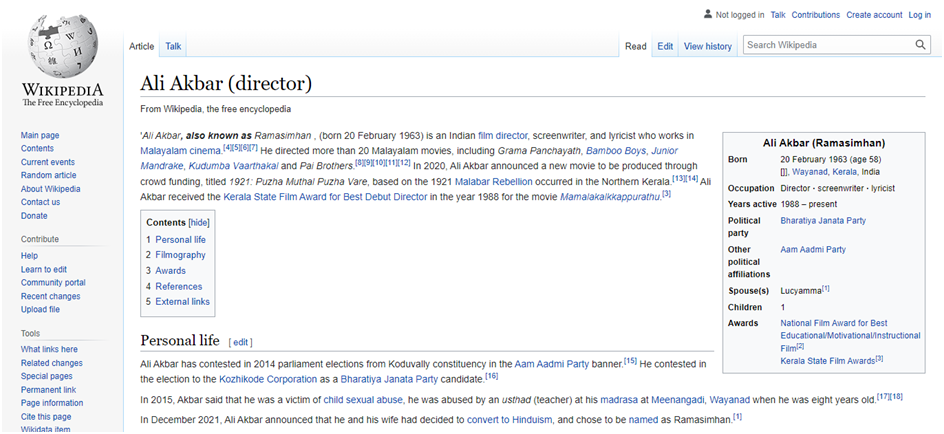Open What links here
Viewport: 944px width, 434px height.
pos(49,349)
